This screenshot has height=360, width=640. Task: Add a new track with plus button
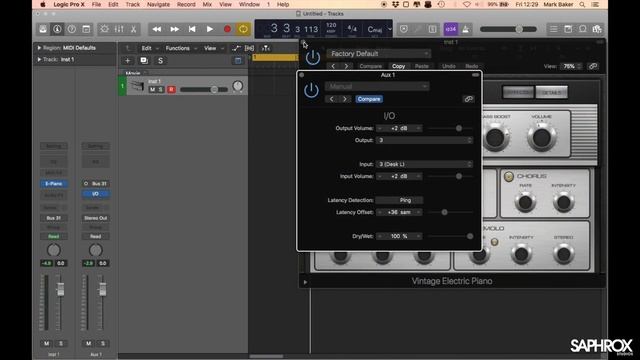click(127, 60)
